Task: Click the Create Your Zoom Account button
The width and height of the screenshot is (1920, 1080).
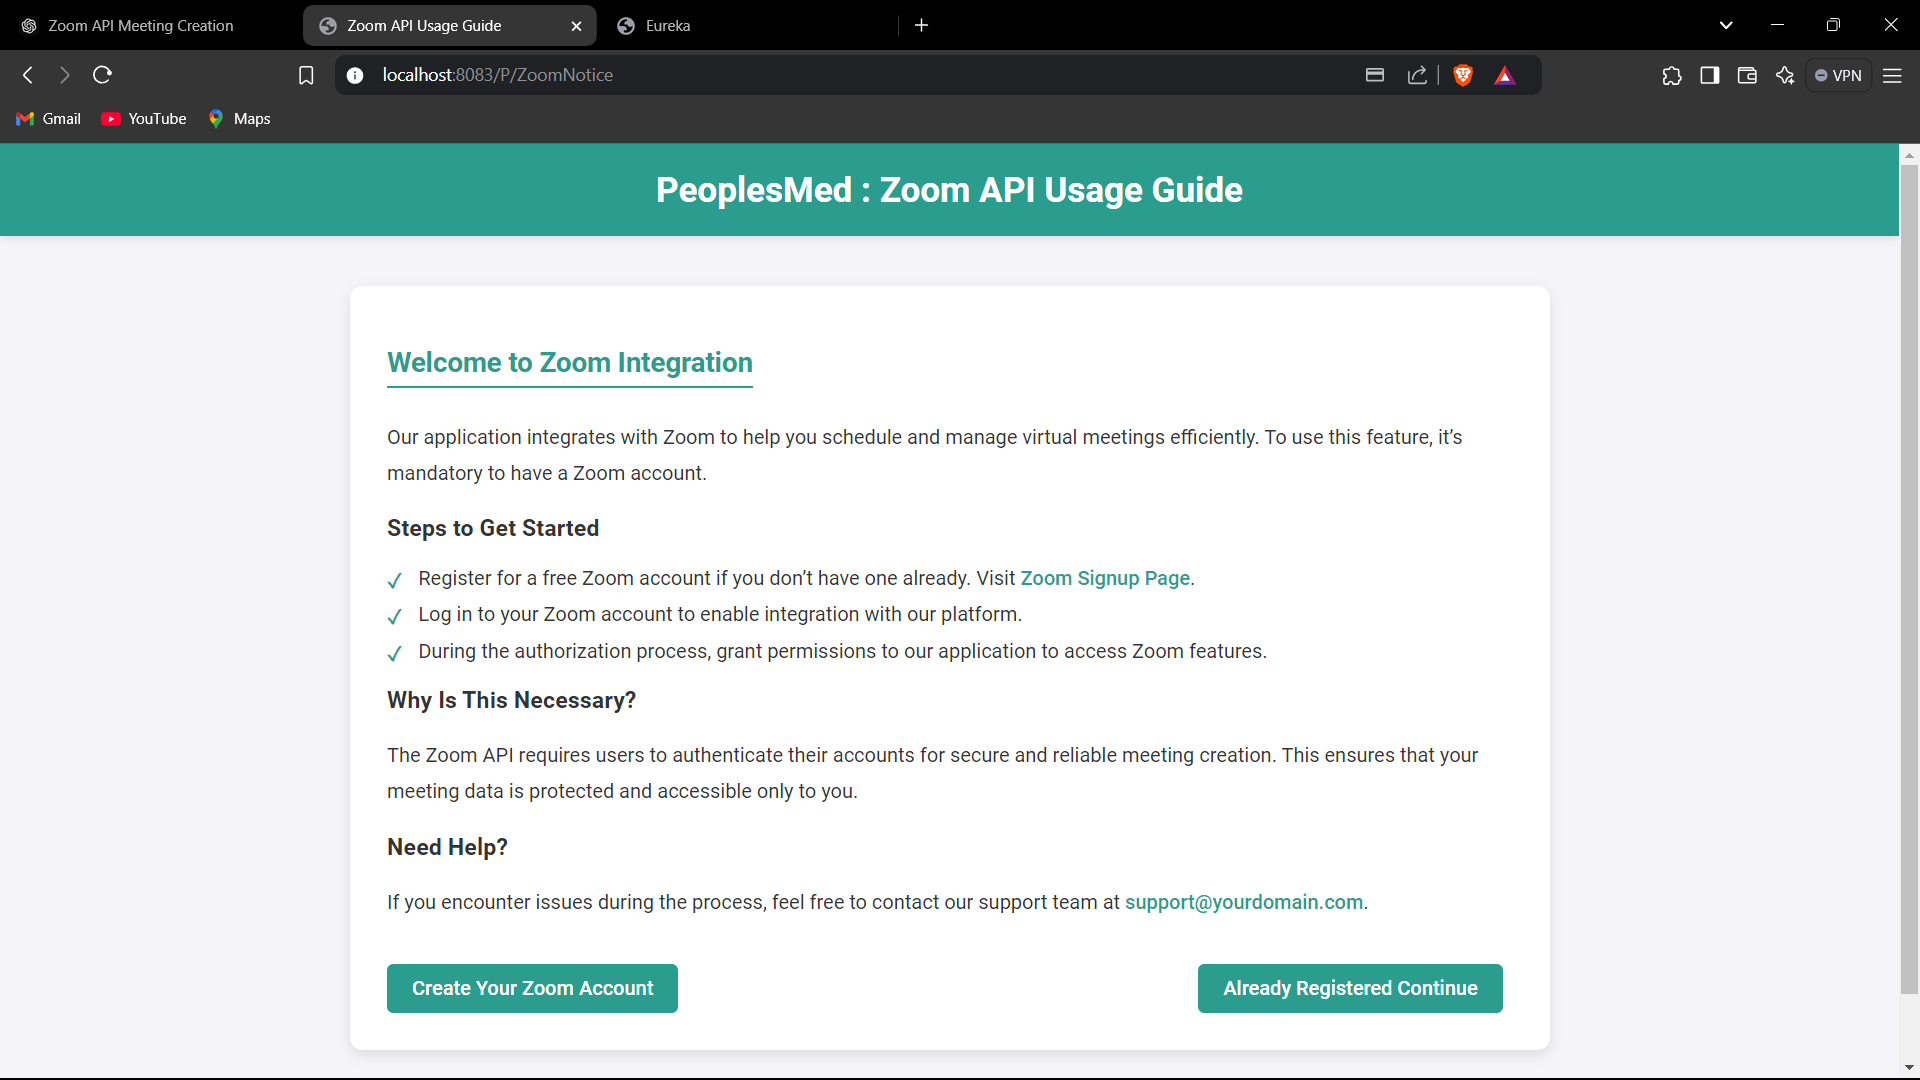Action: pos(532,988)
